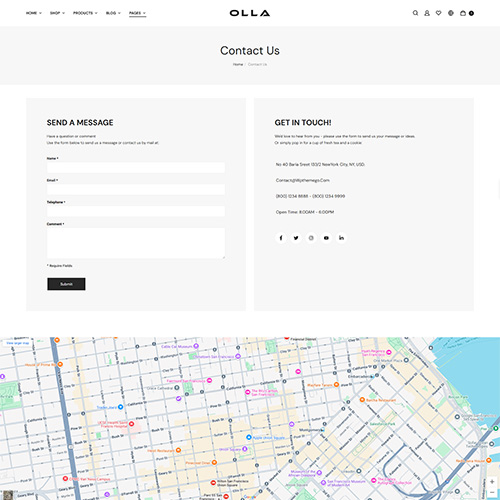Image resolution: width=500 pixels, height=500 pixels.
Task: Select San Francisco Museum of Modern Art pin
Action: tap(323, 482)
